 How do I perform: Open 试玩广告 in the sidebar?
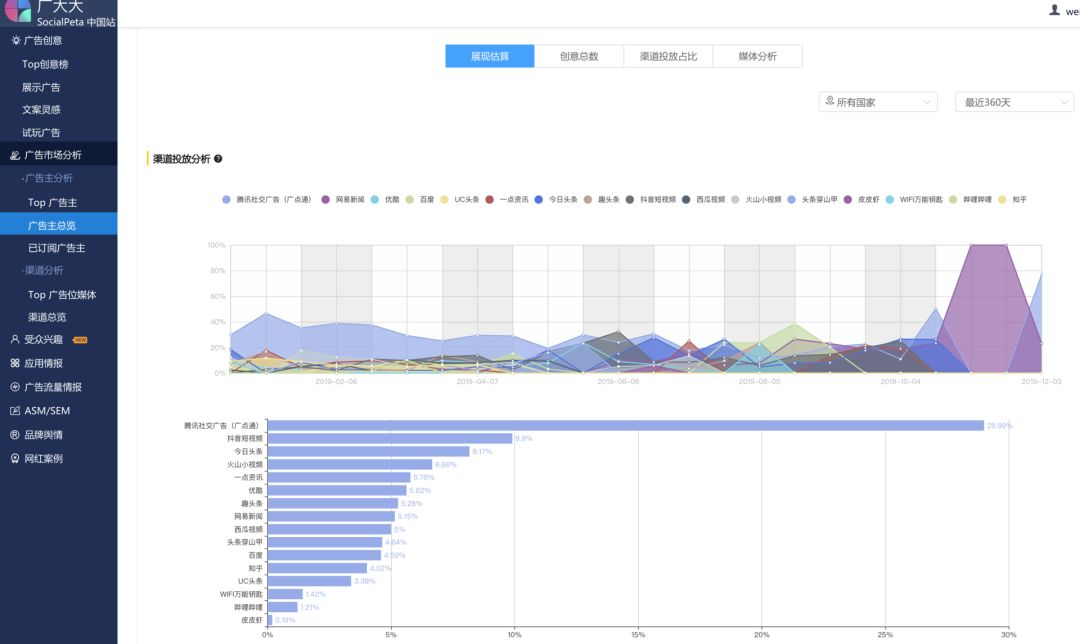[x=41, y=132]
